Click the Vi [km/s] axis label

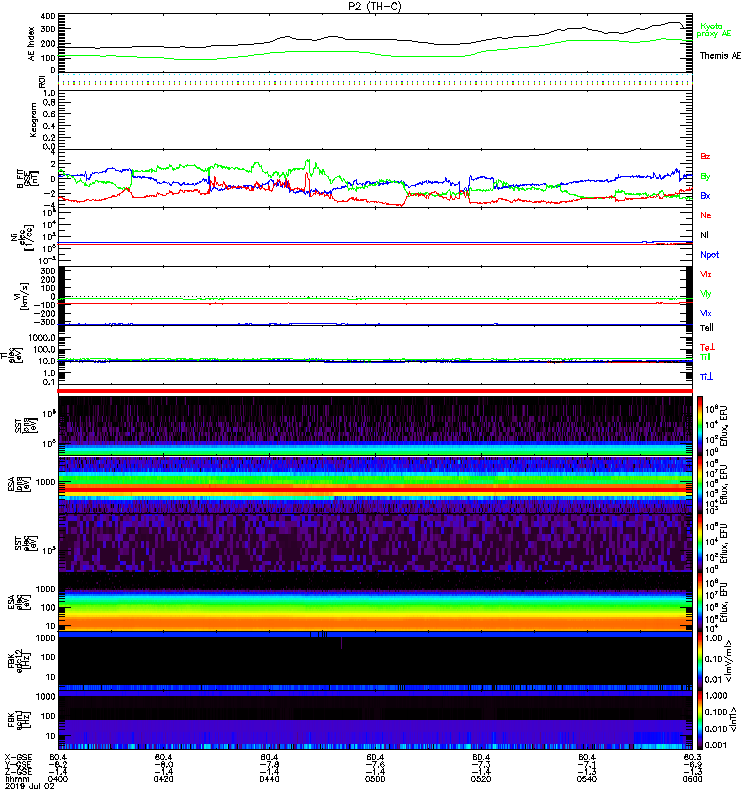coord(24,296)
